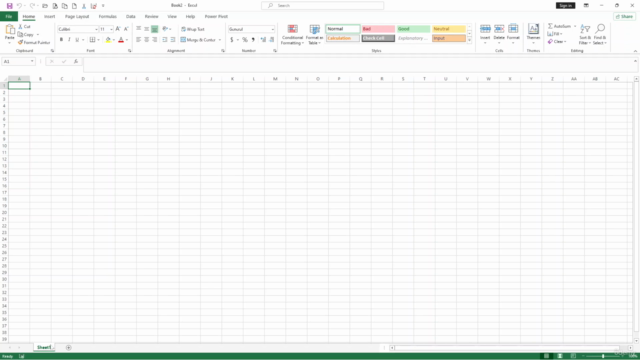This screenshot has width=640, height=360.
Task: Apply the percent style
Action: click(245, 40)
